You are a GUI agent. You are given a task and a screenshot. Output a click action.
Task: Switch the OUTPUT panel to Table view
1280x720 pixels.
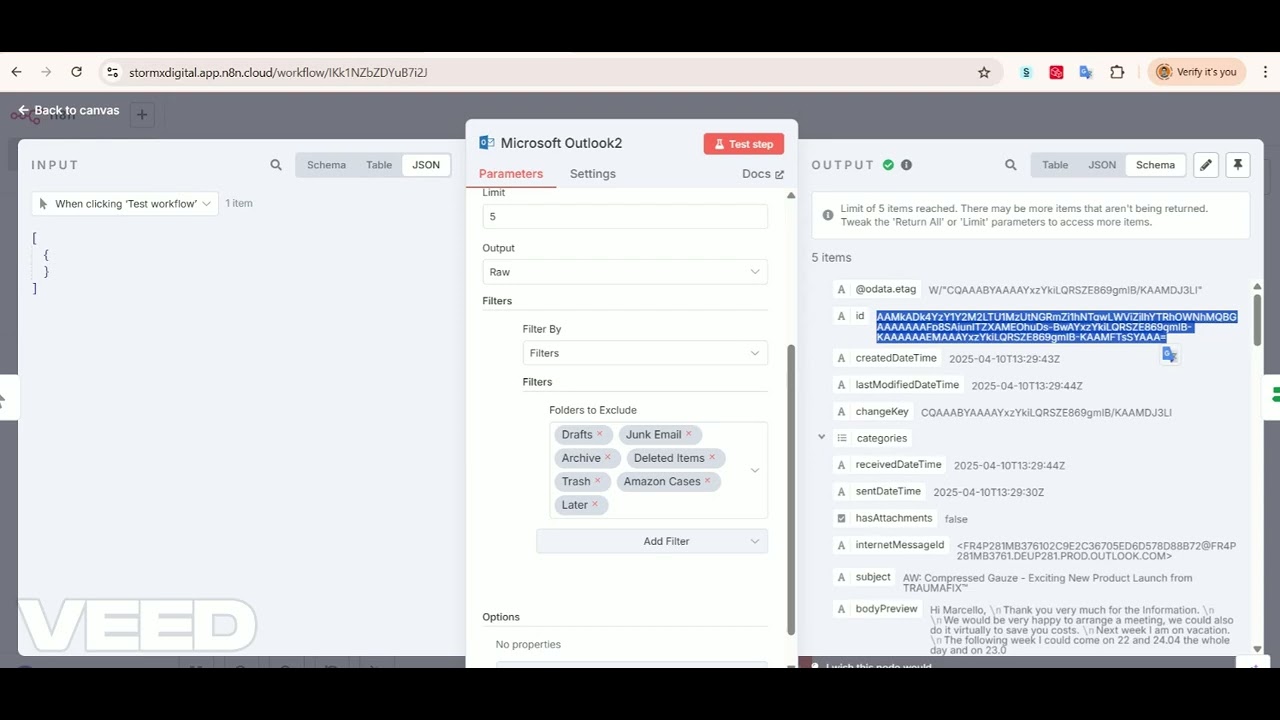point(1055,165)
